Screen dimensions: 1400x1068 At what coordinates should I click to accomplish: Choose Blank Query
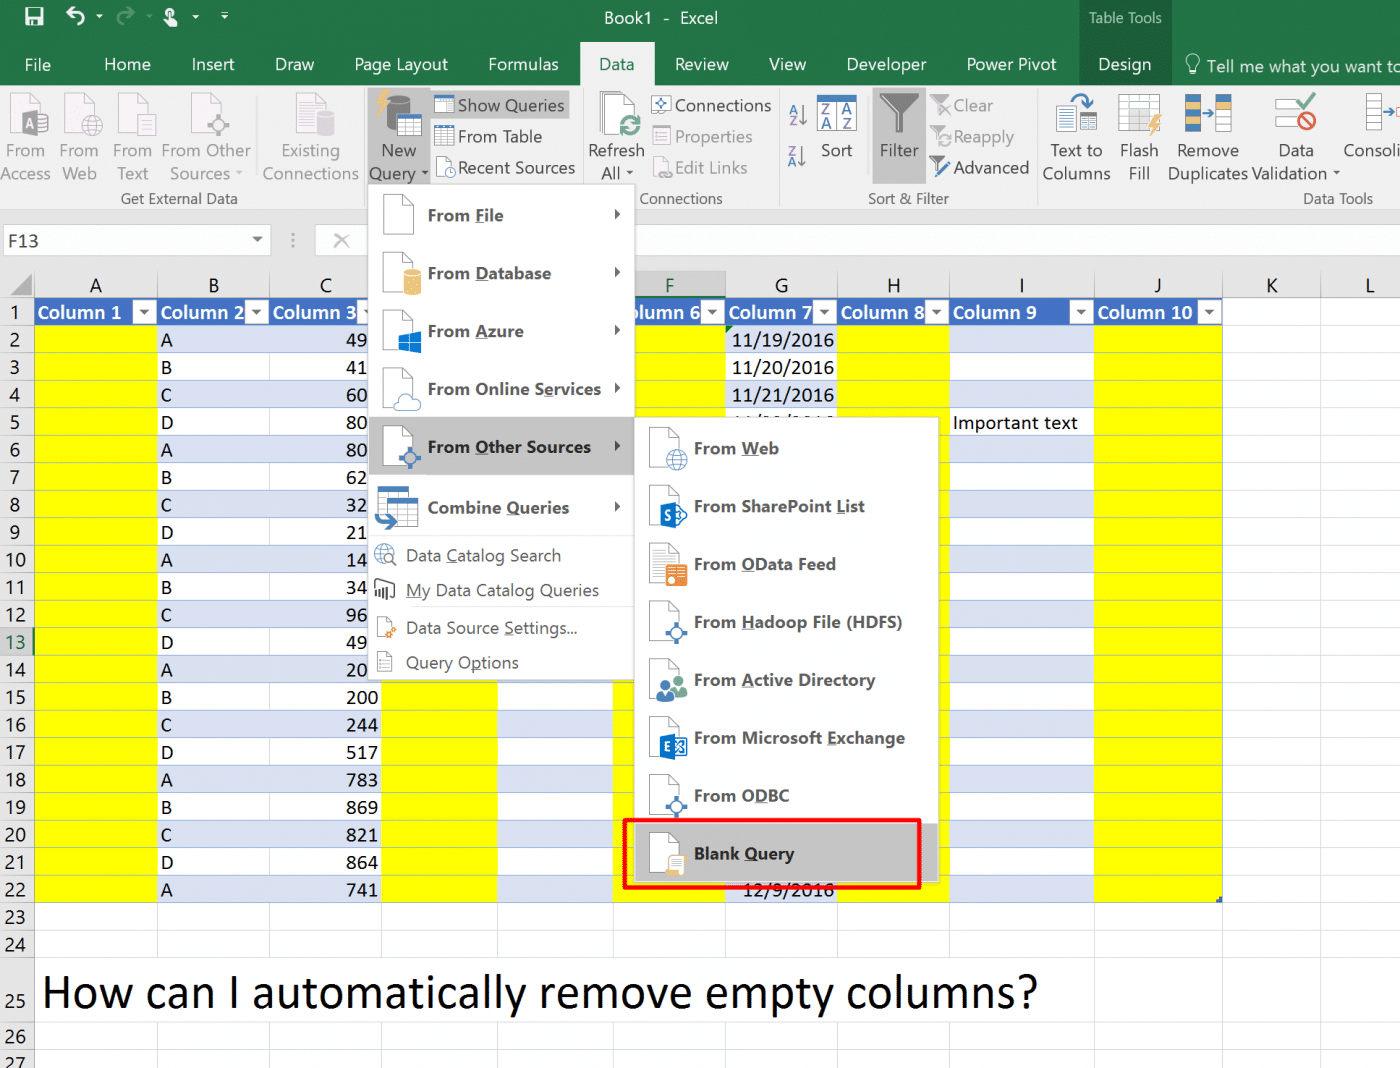pyautogui.click(x=787, y=854)
